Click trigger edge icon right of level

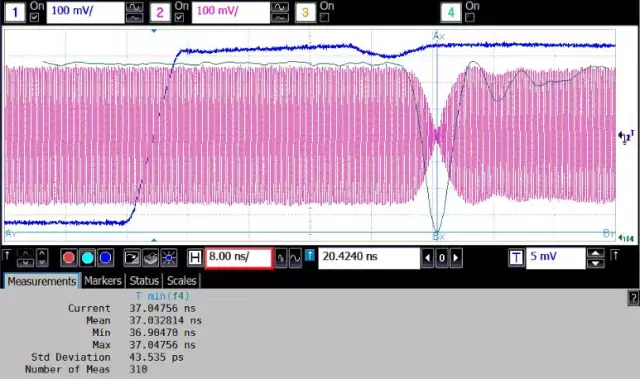pos(615,255)
